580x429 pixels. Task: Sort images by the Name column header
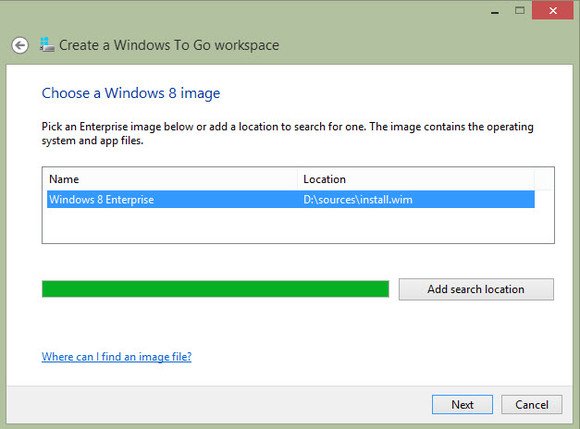point(170,179)
